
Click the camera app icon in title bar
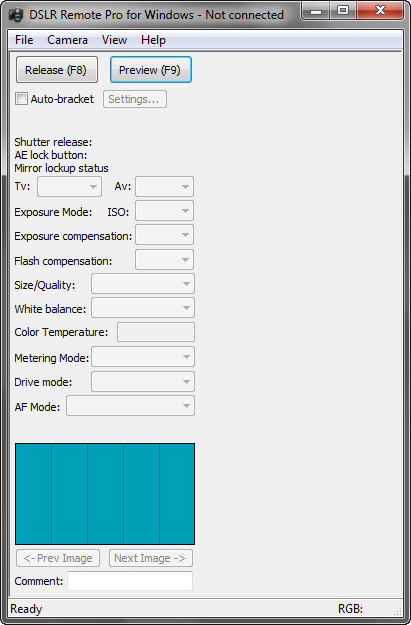(x=16, y=16)
